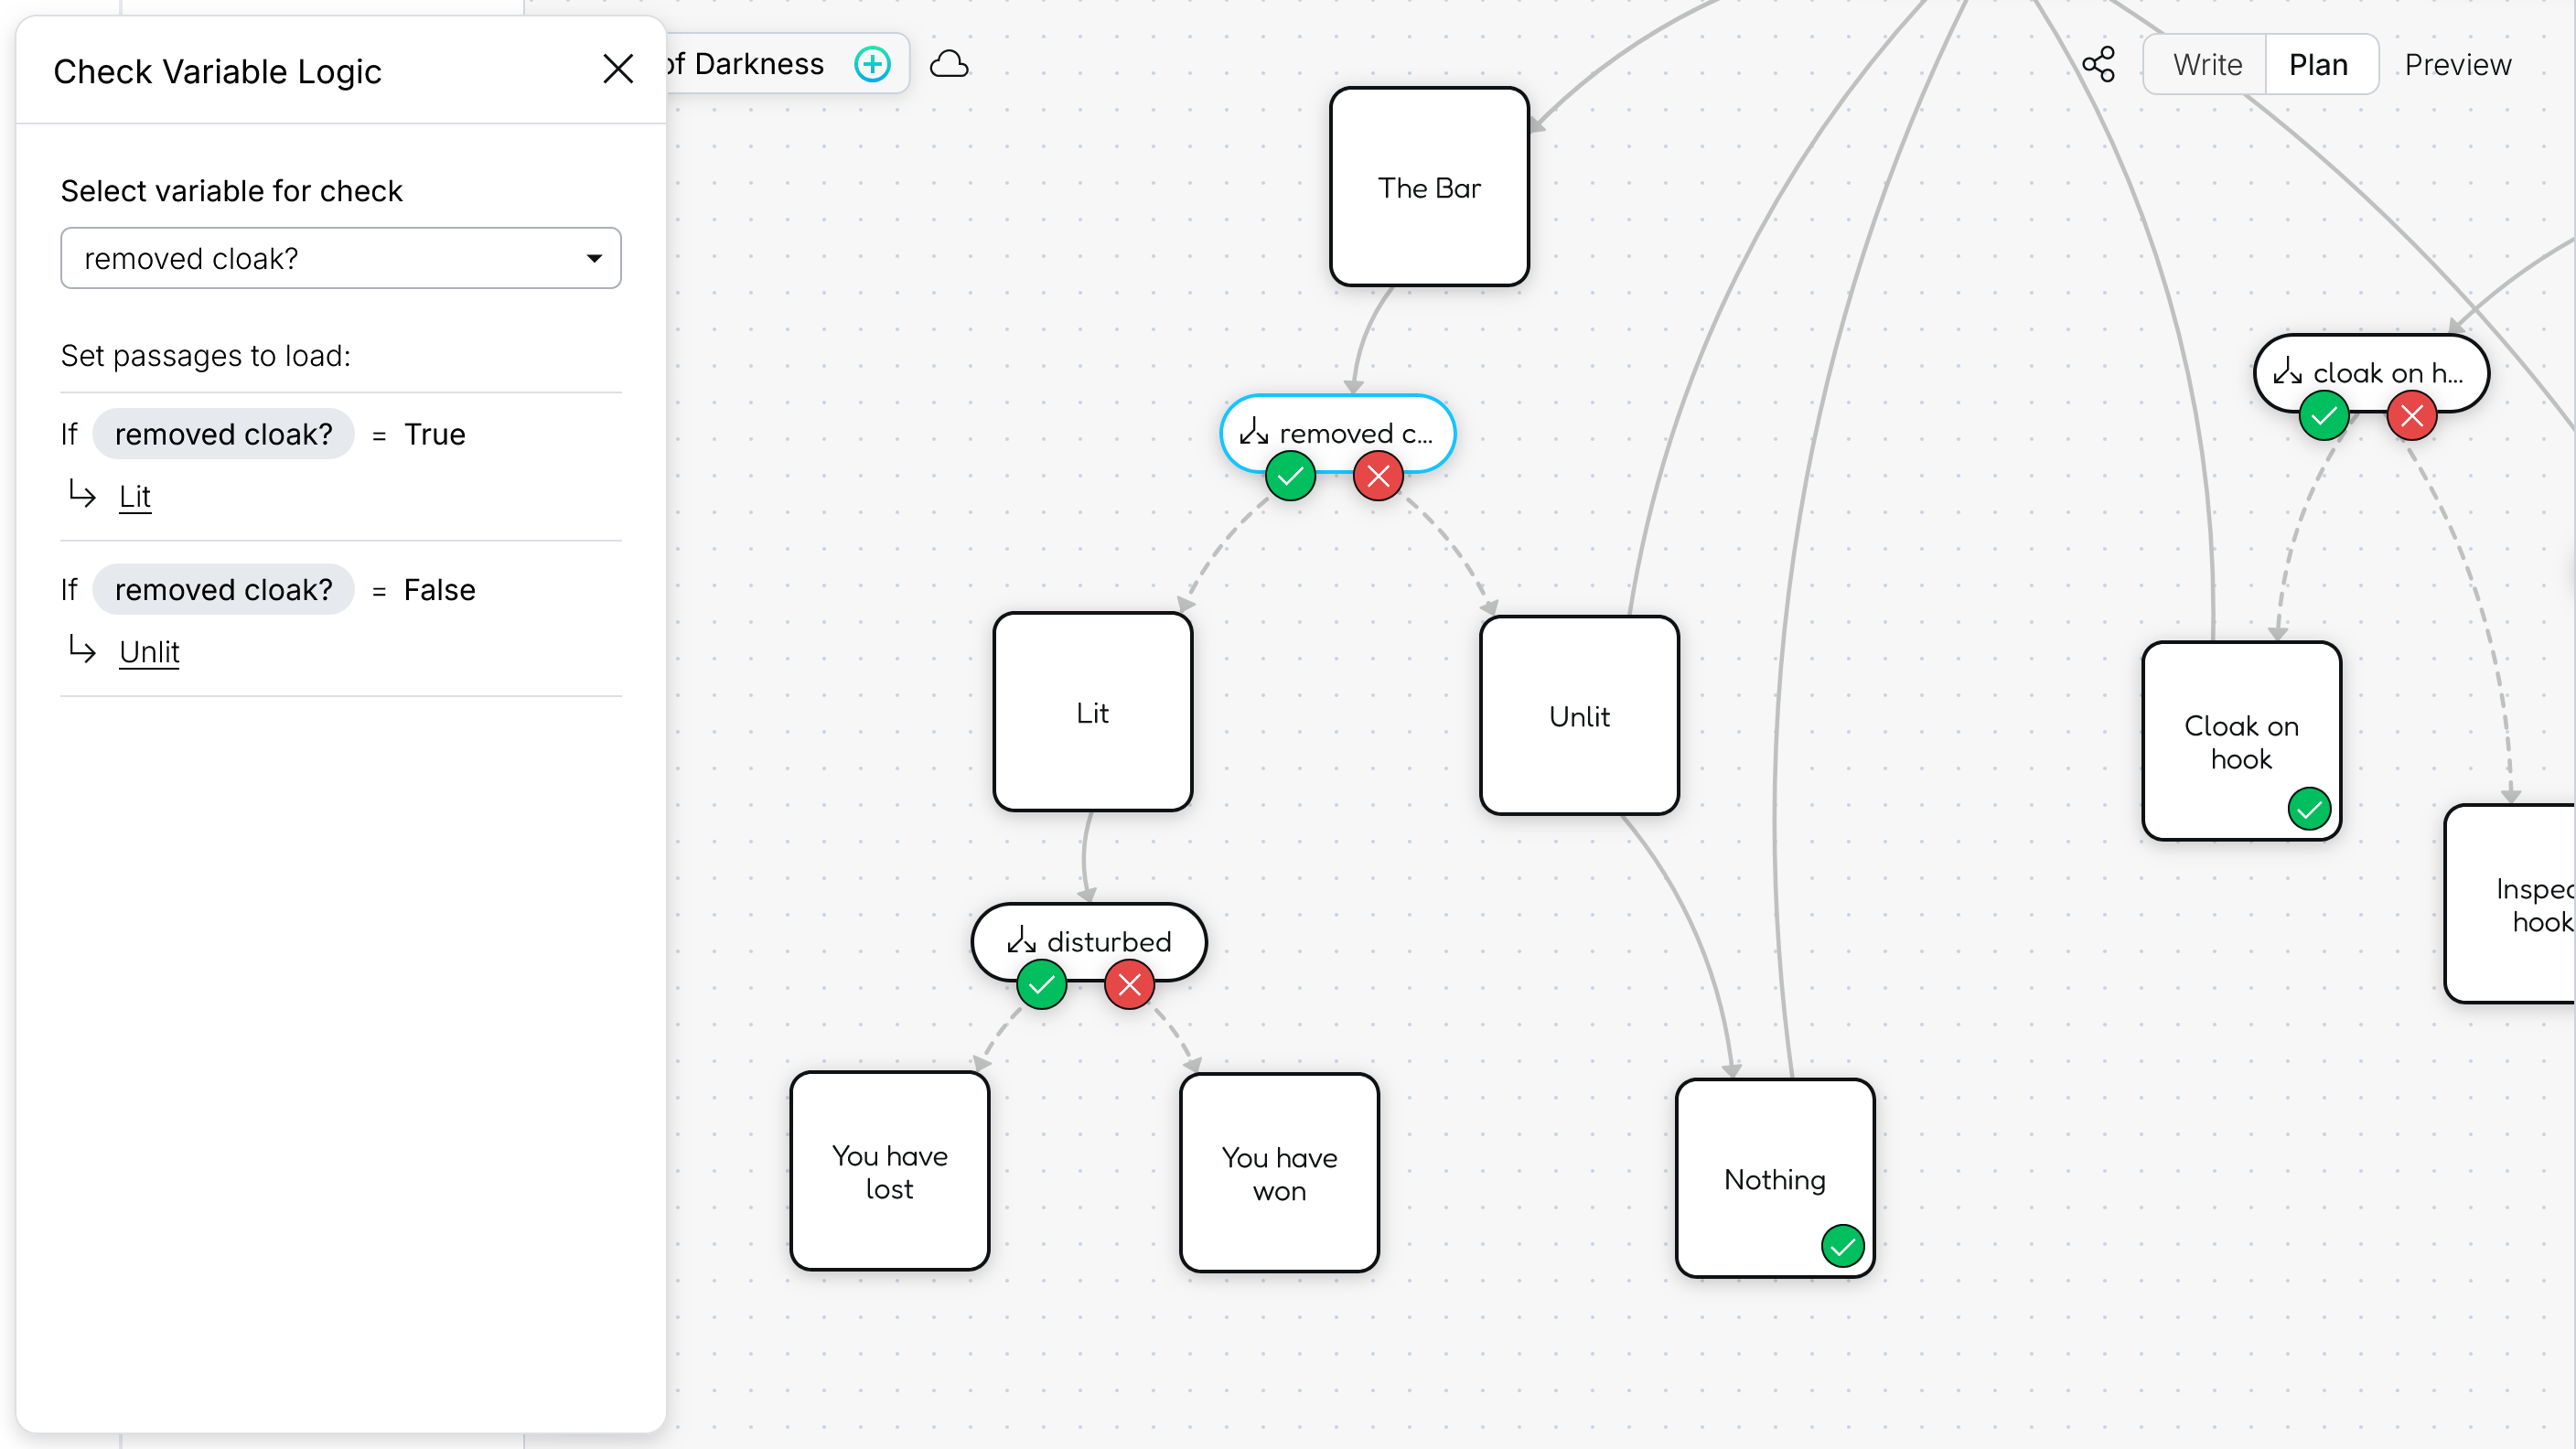
Task: Open the removed cloak? variable dropdown
Action: coord(340,258)
